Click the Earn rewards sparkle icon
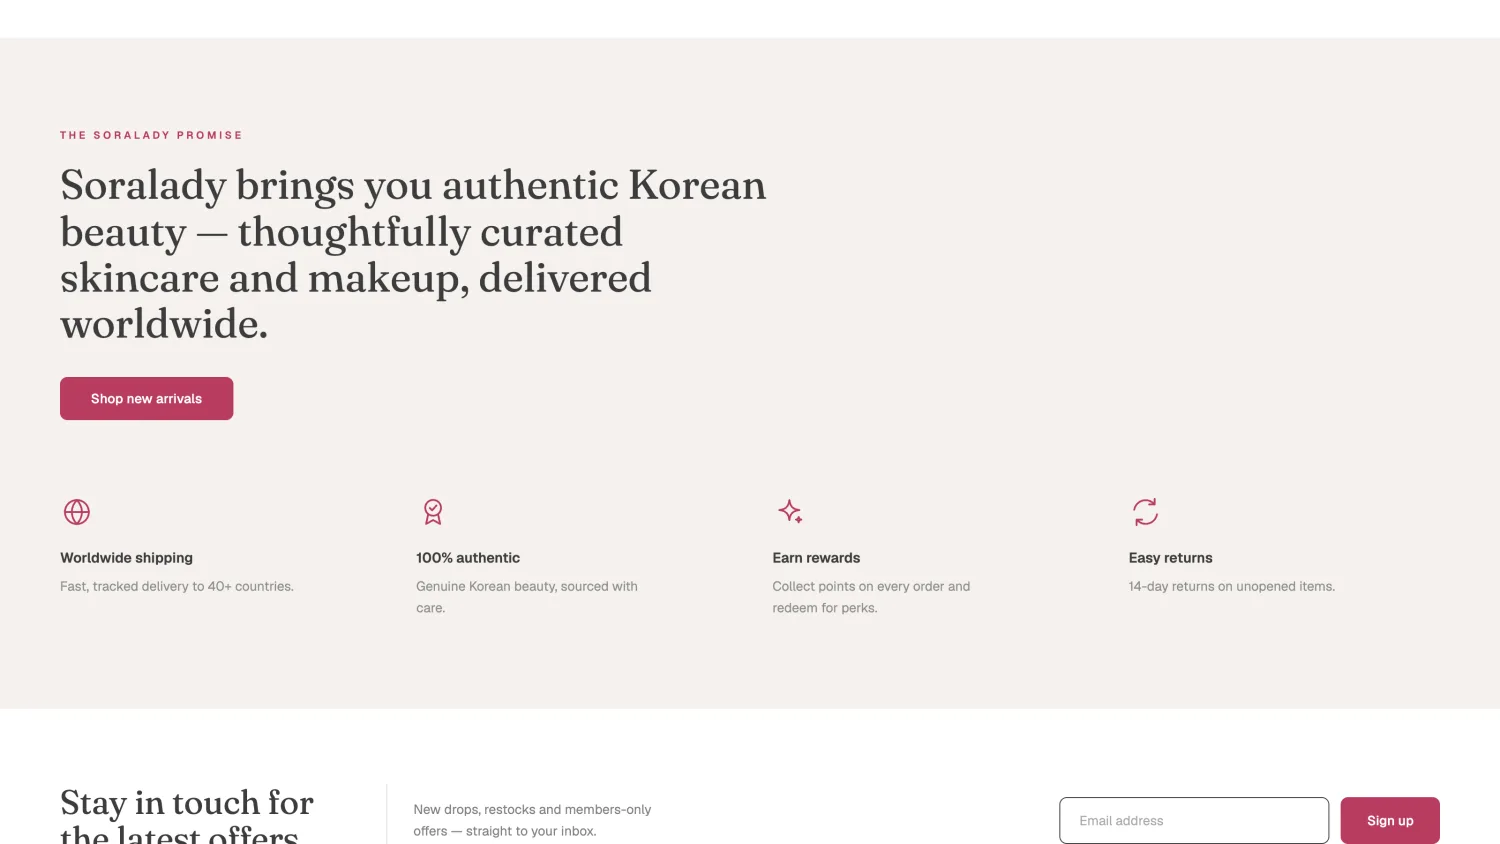 pos(790,512)
